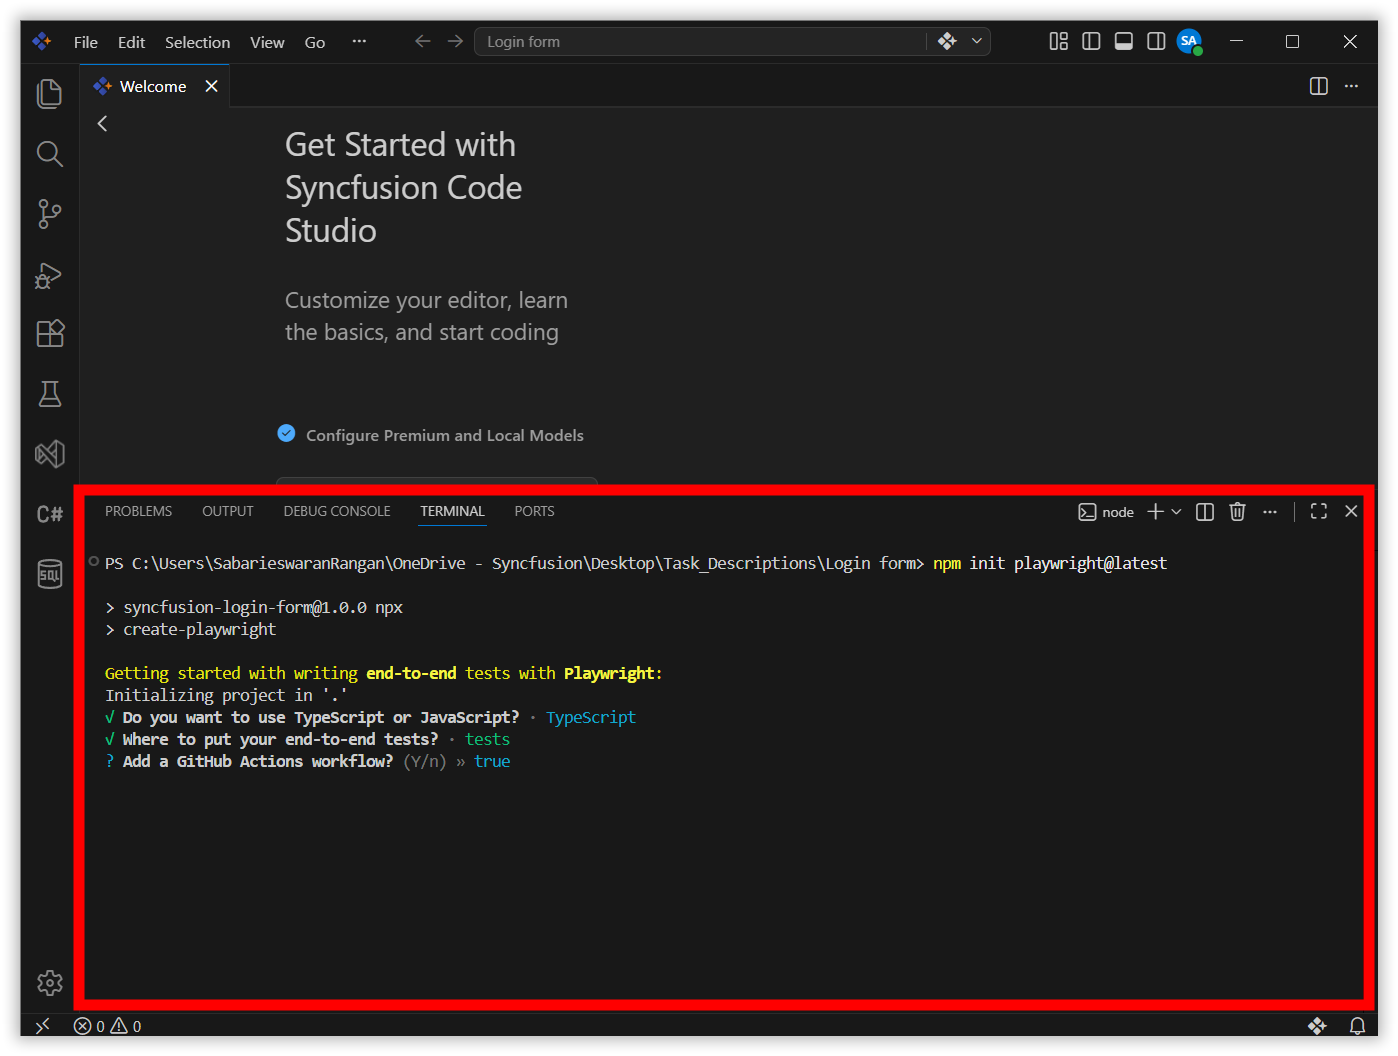Switch to the TERMINAL tab

[x=452, y=511]
